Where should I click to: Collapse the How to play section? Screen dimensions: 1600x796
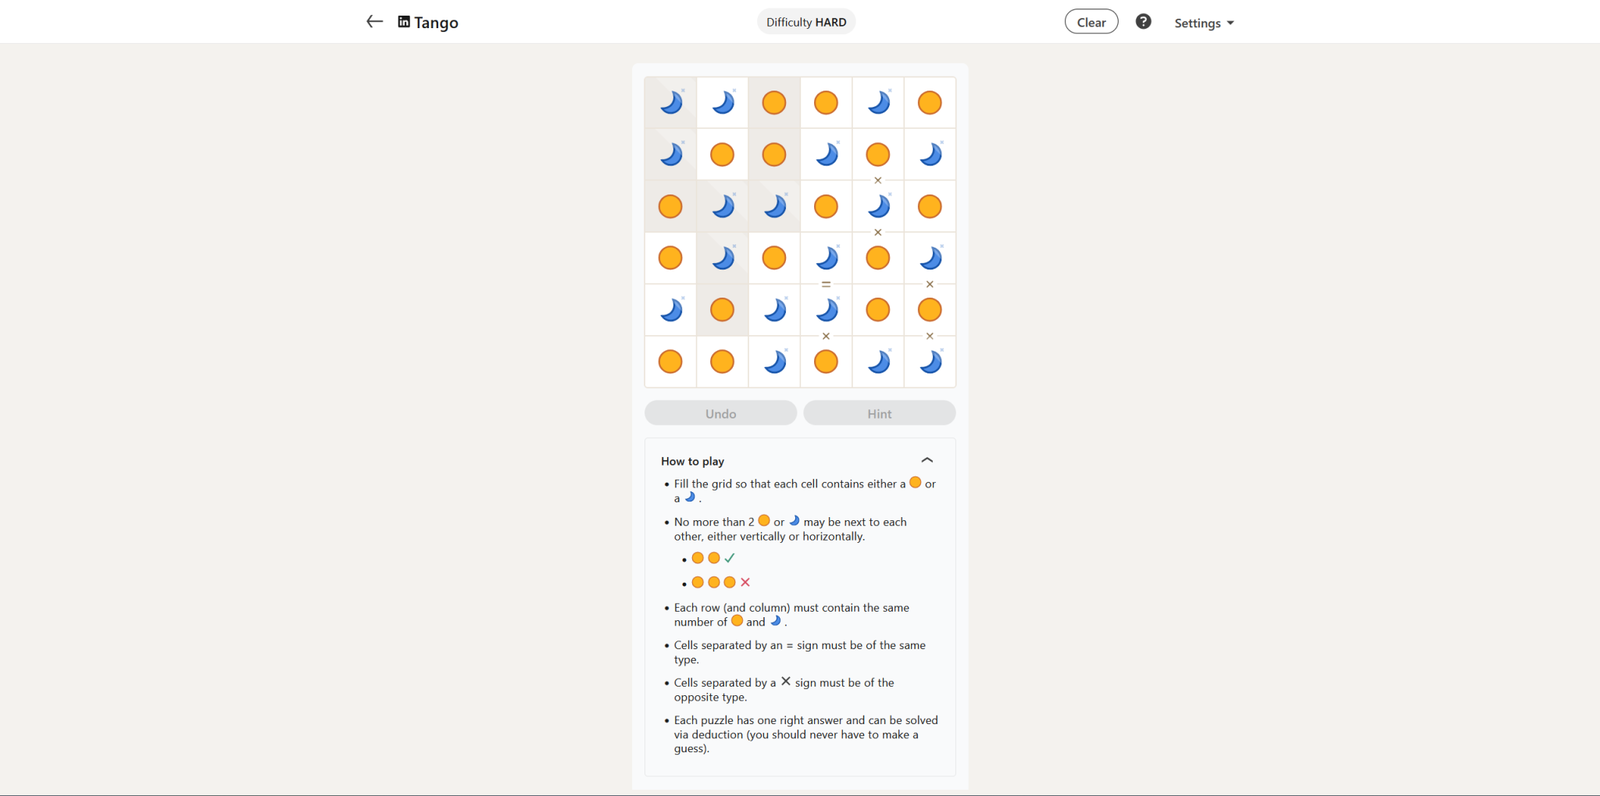click(x=927, y=460)
